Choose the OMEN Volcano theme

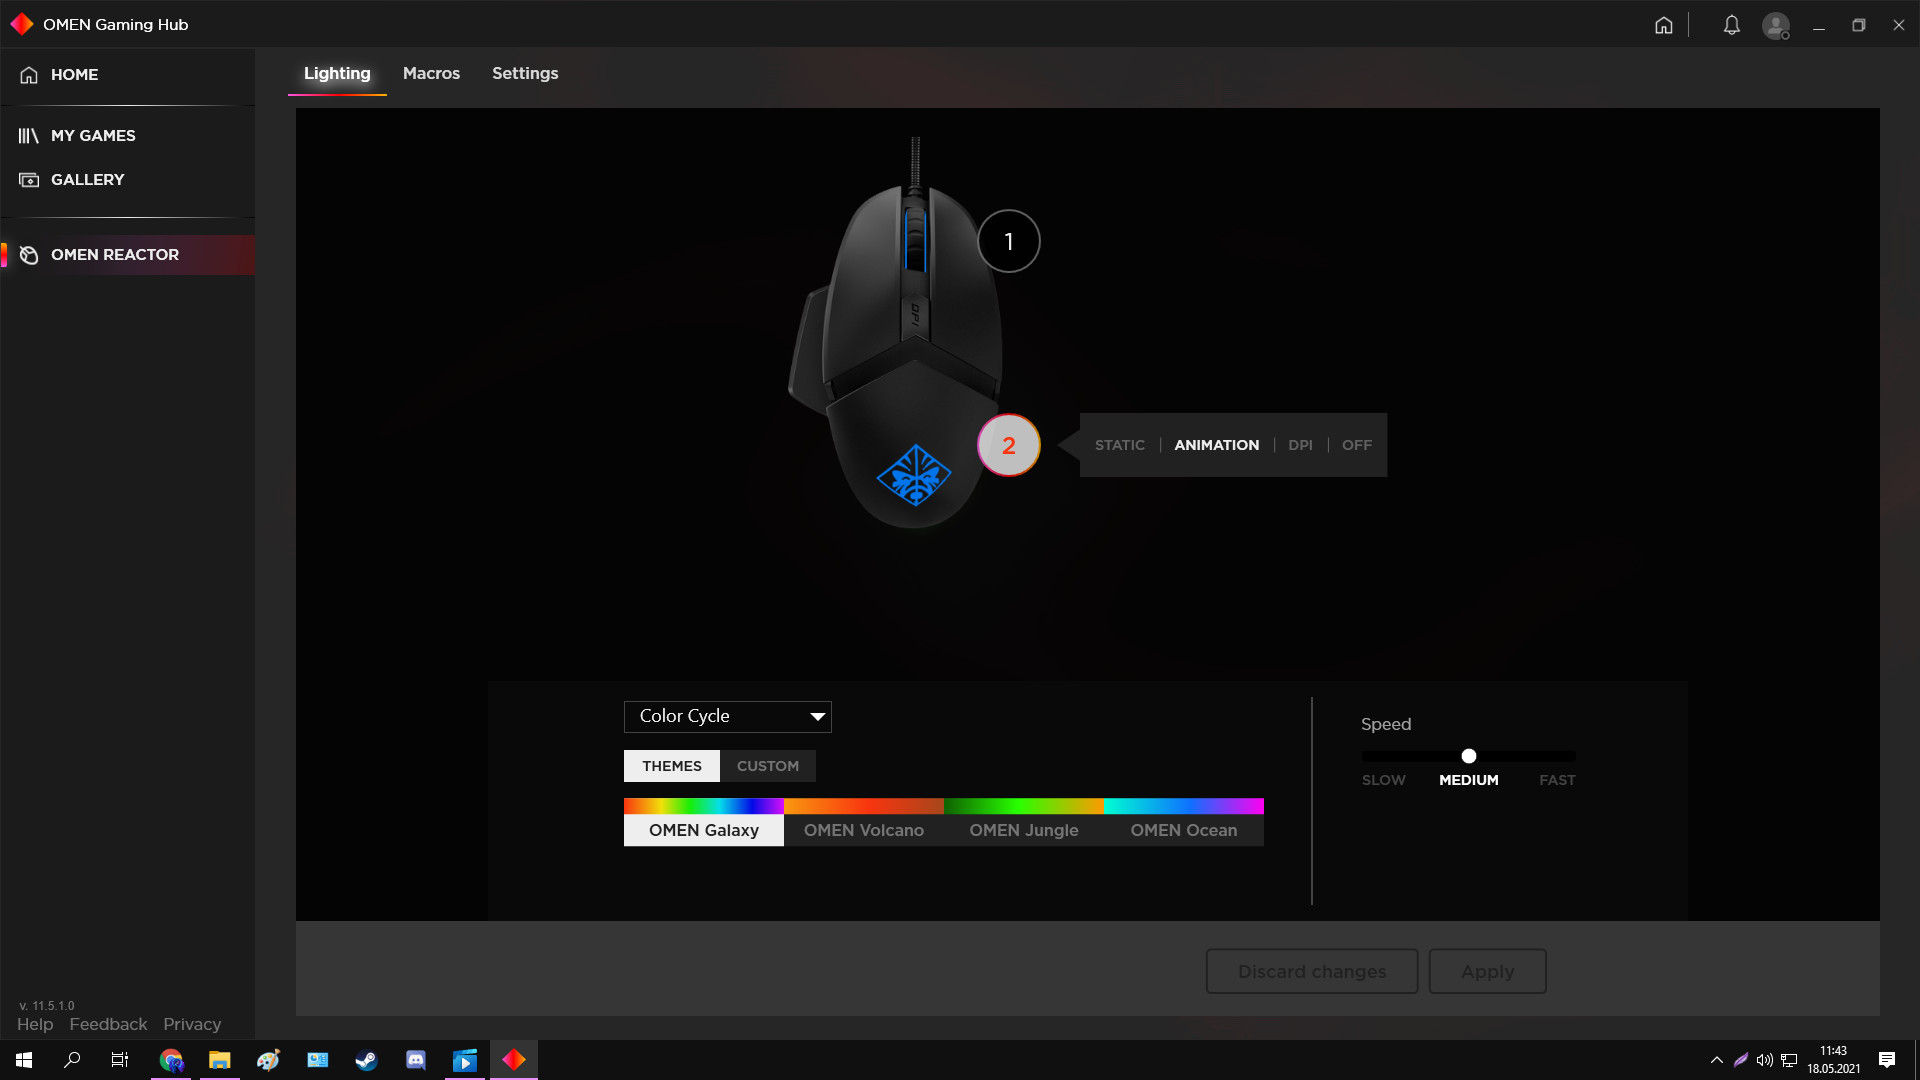863,830
